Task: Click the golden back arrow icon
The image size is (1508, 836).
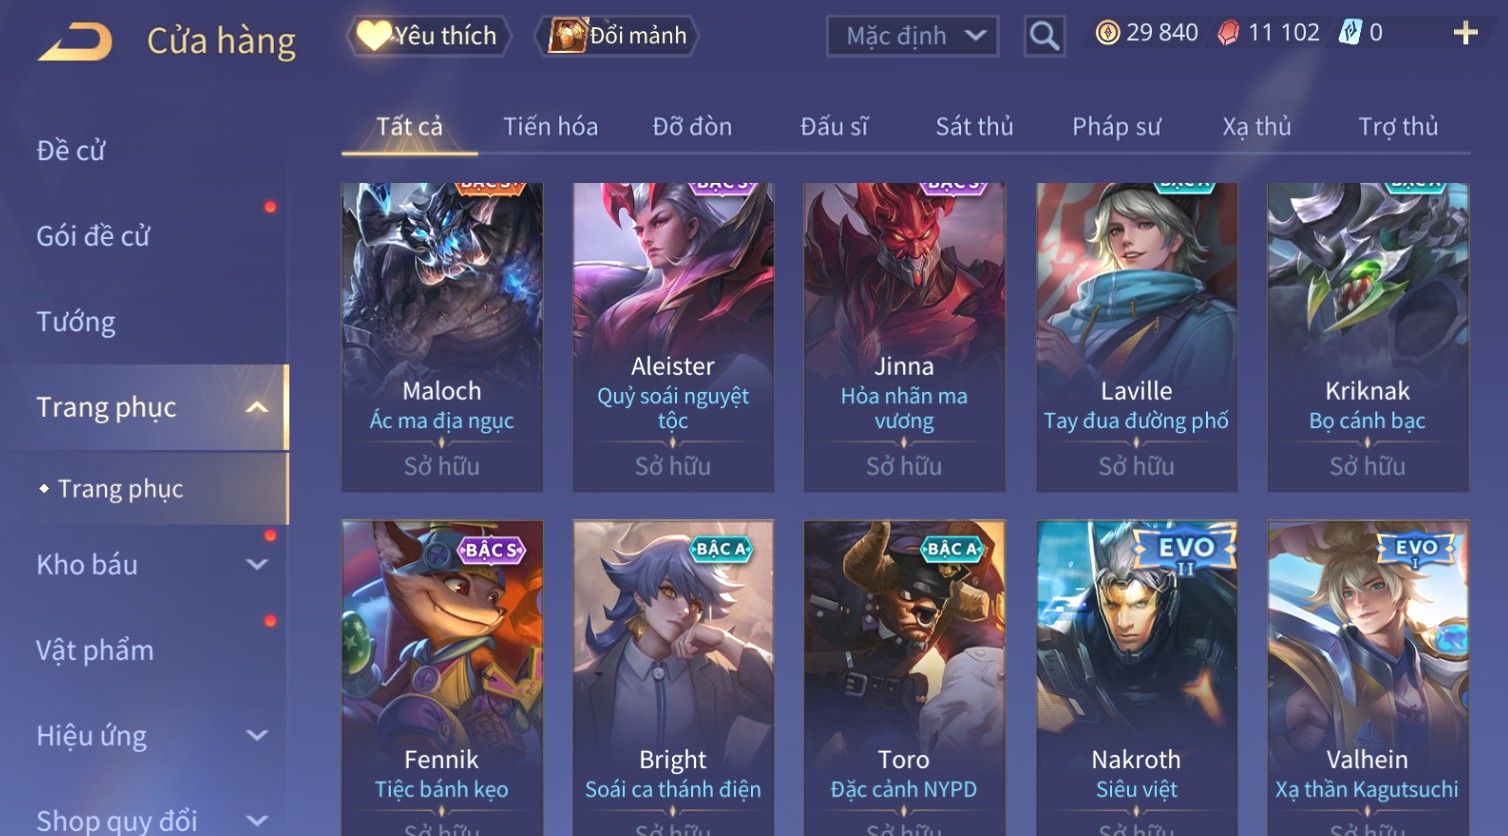Action: click(75, 42)
